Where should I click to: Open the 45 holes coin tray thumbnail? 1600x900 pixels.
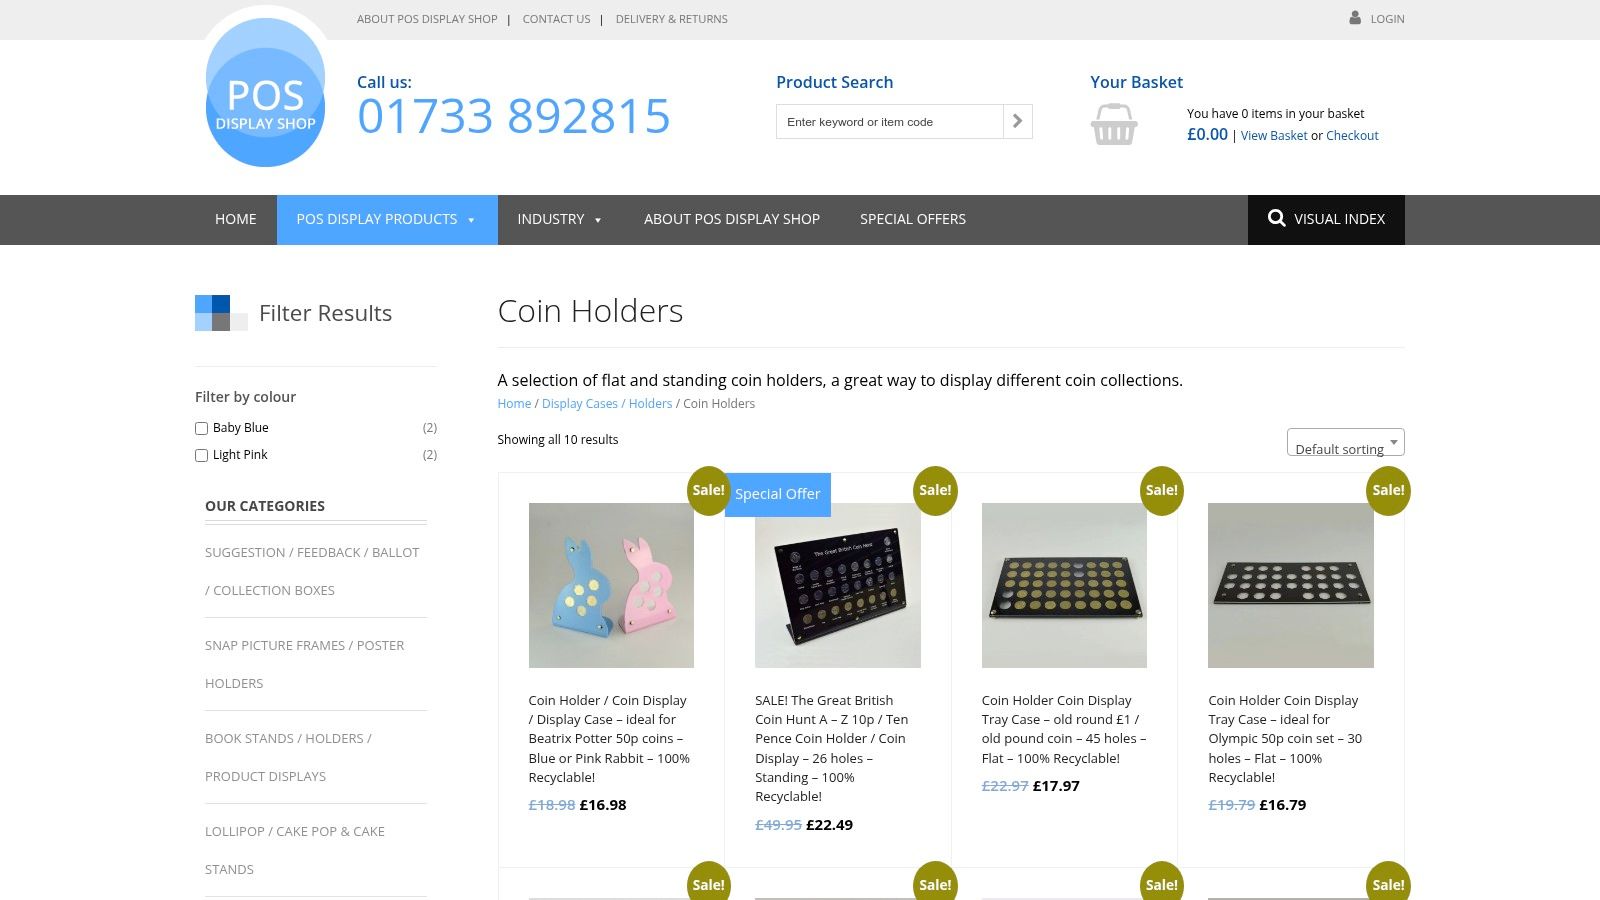point(1064,585)
